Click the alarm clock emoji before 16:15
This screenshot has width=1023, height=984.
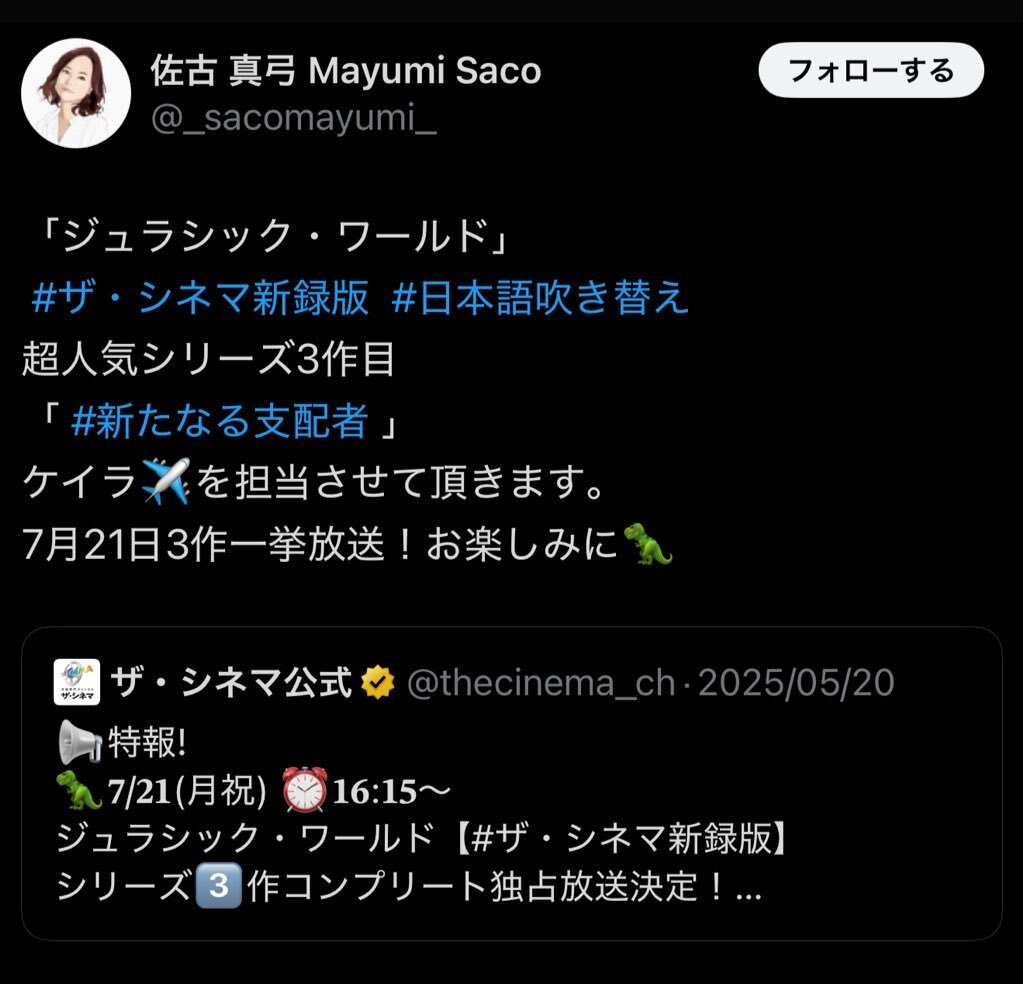tap(305, 790)
